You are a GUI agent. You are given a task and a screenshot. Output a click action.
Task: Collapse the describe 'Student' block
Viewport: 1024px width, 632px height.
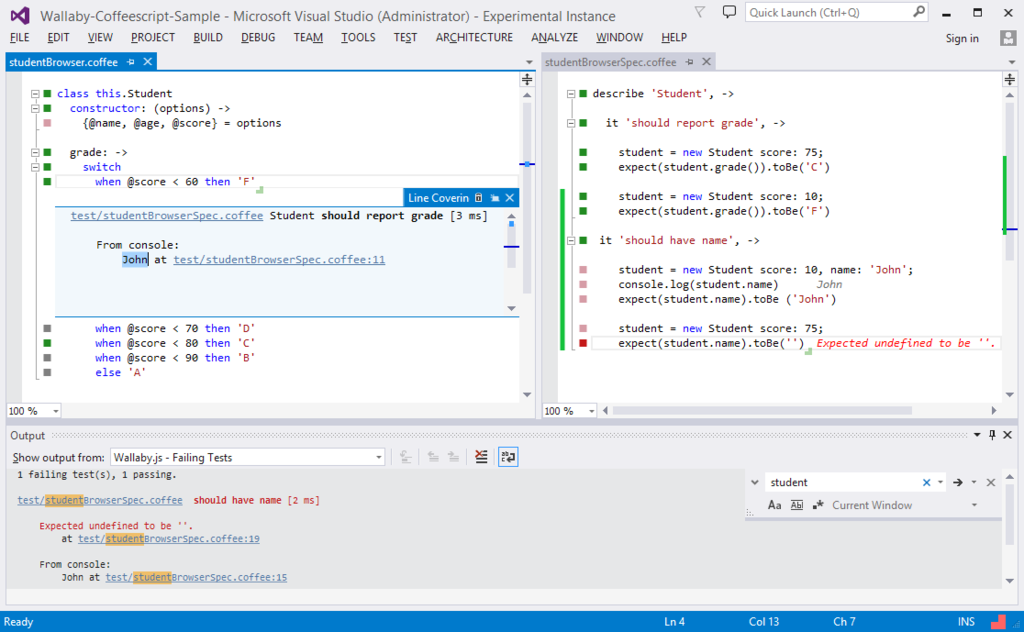coord(571,93)
